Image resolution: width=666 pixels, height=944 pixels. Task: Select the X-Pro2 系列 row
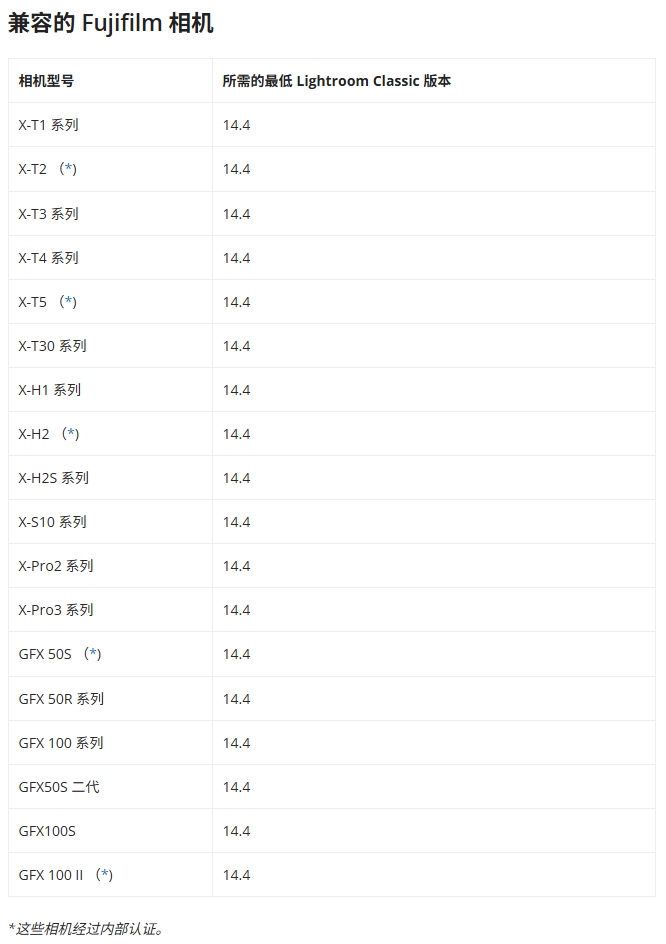332,566
